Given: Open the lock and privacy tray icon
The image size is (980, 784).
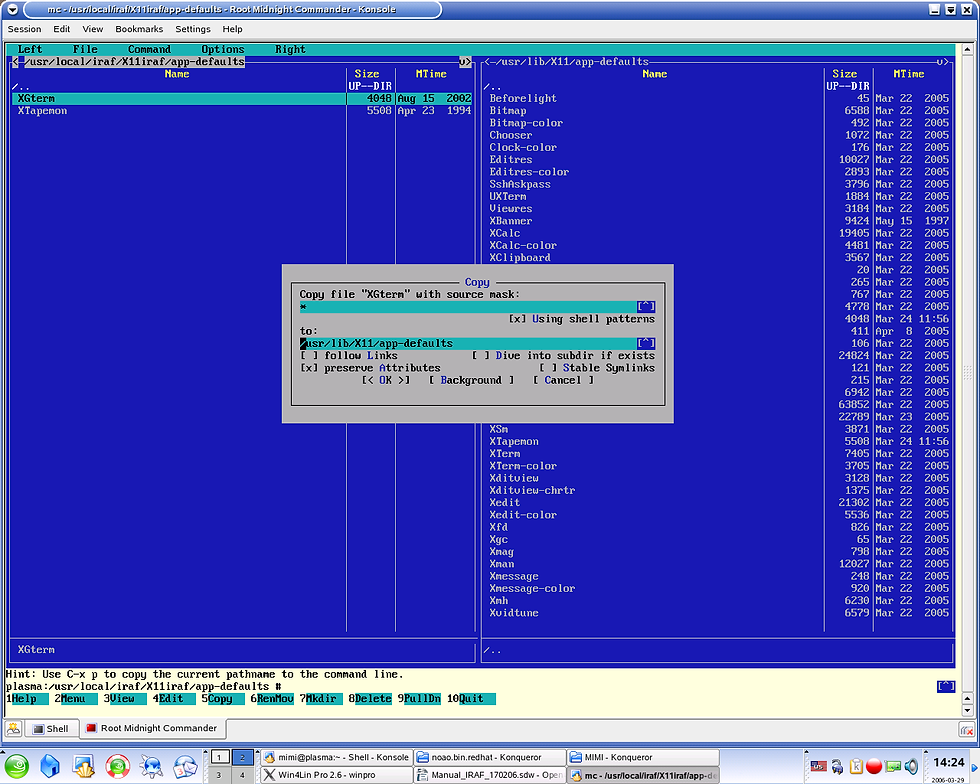Looking at the screenshot, I should pos(838,766).
